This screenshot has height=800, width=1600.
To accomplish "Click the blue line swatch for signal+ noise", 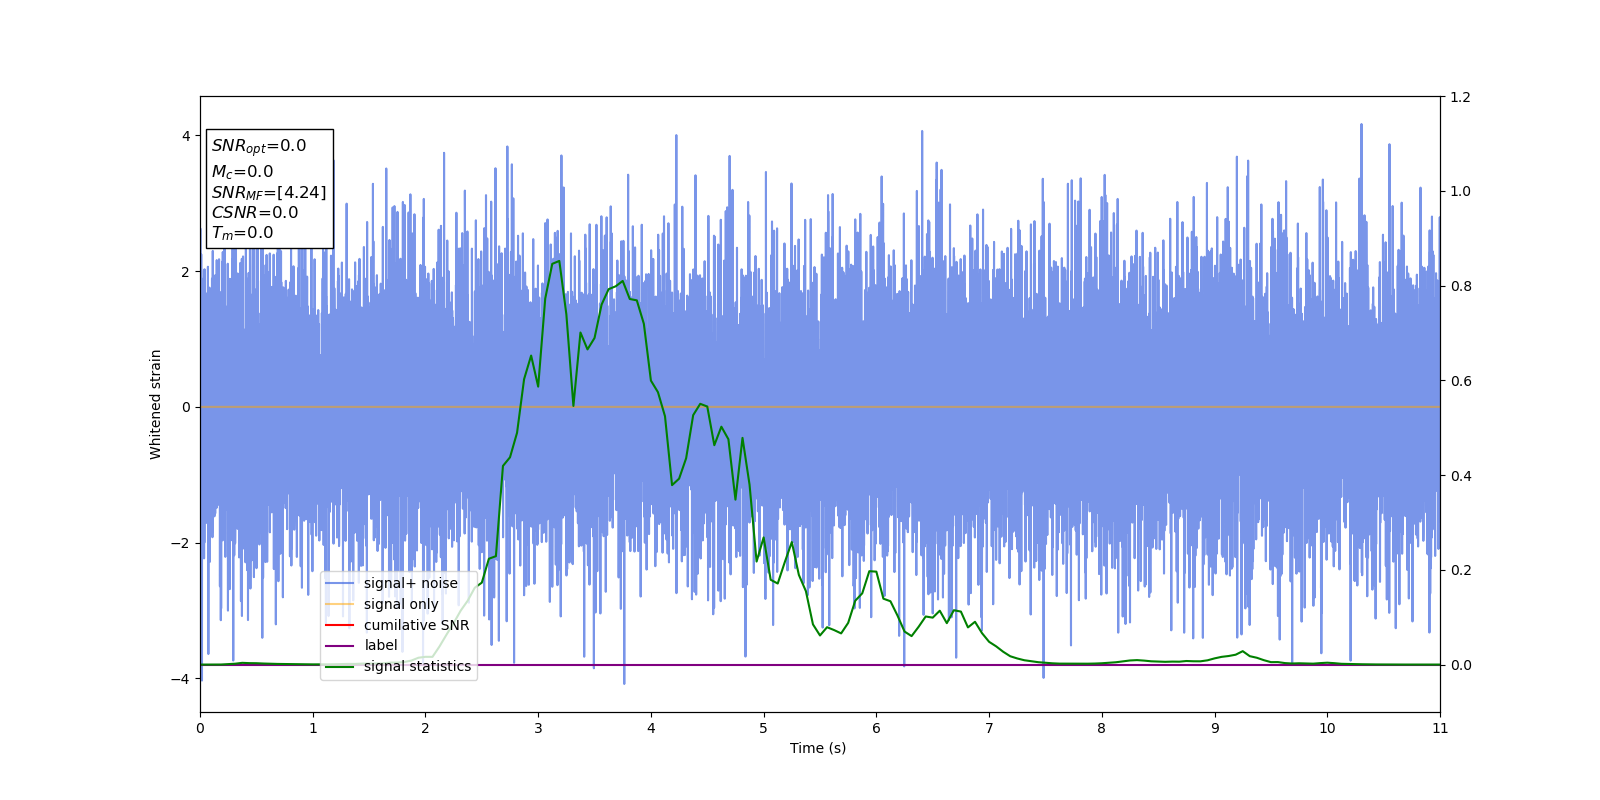I will [340, 584].
